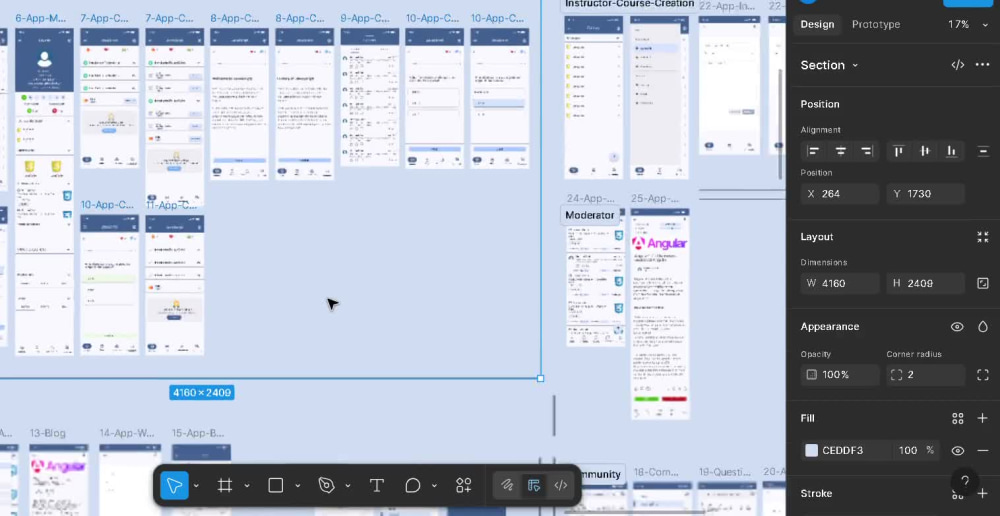Align selection to horizontal centers
Image resolution: width=1000 pixels, height=516 pixels.
841,151
